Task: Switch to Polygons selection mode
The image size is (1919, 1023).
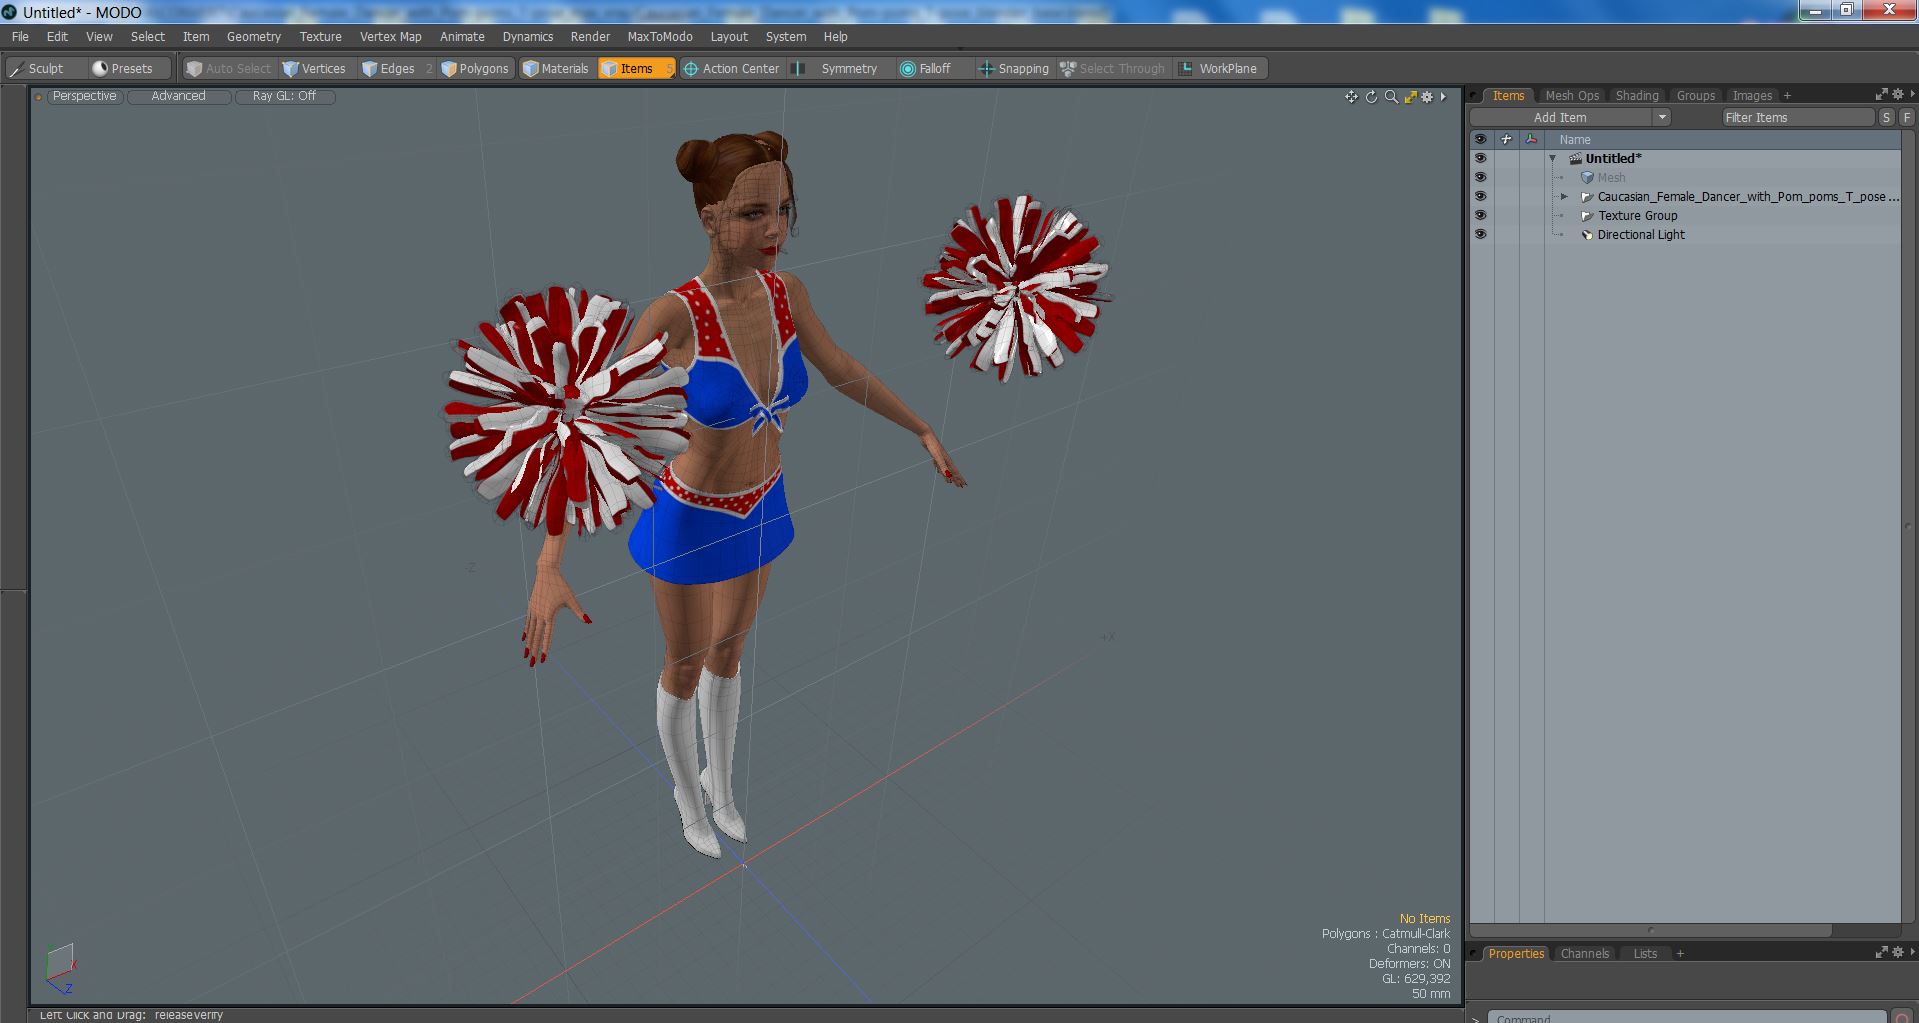Action: point(475,68)
